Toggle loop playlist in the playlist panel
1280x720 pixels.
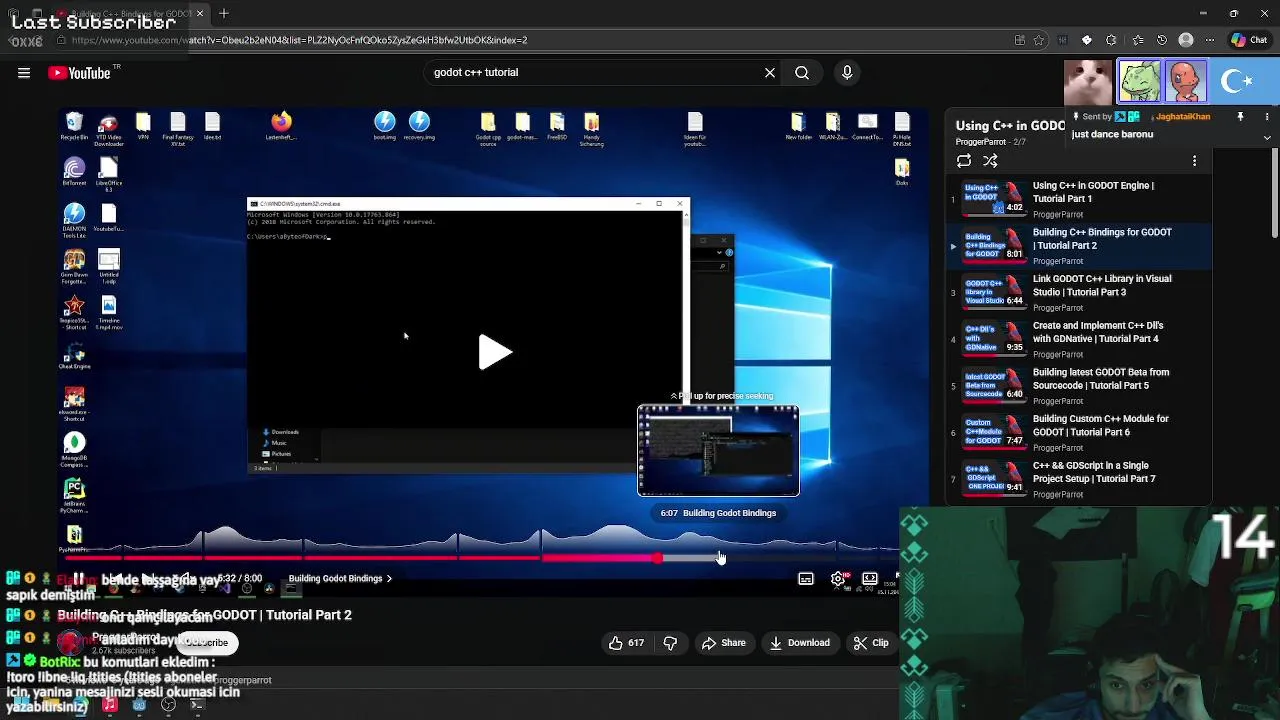(964, 161)
